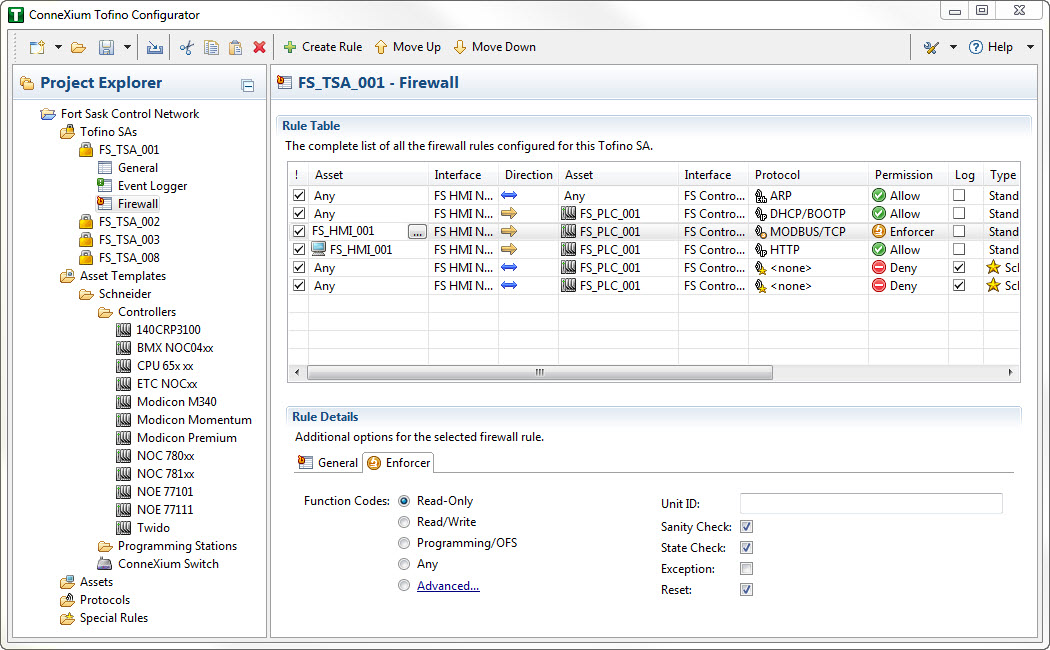This screenshot has height=650, width=1050.
Task: Collapse all in Project Explorer
Action: (x=248, y=85)
